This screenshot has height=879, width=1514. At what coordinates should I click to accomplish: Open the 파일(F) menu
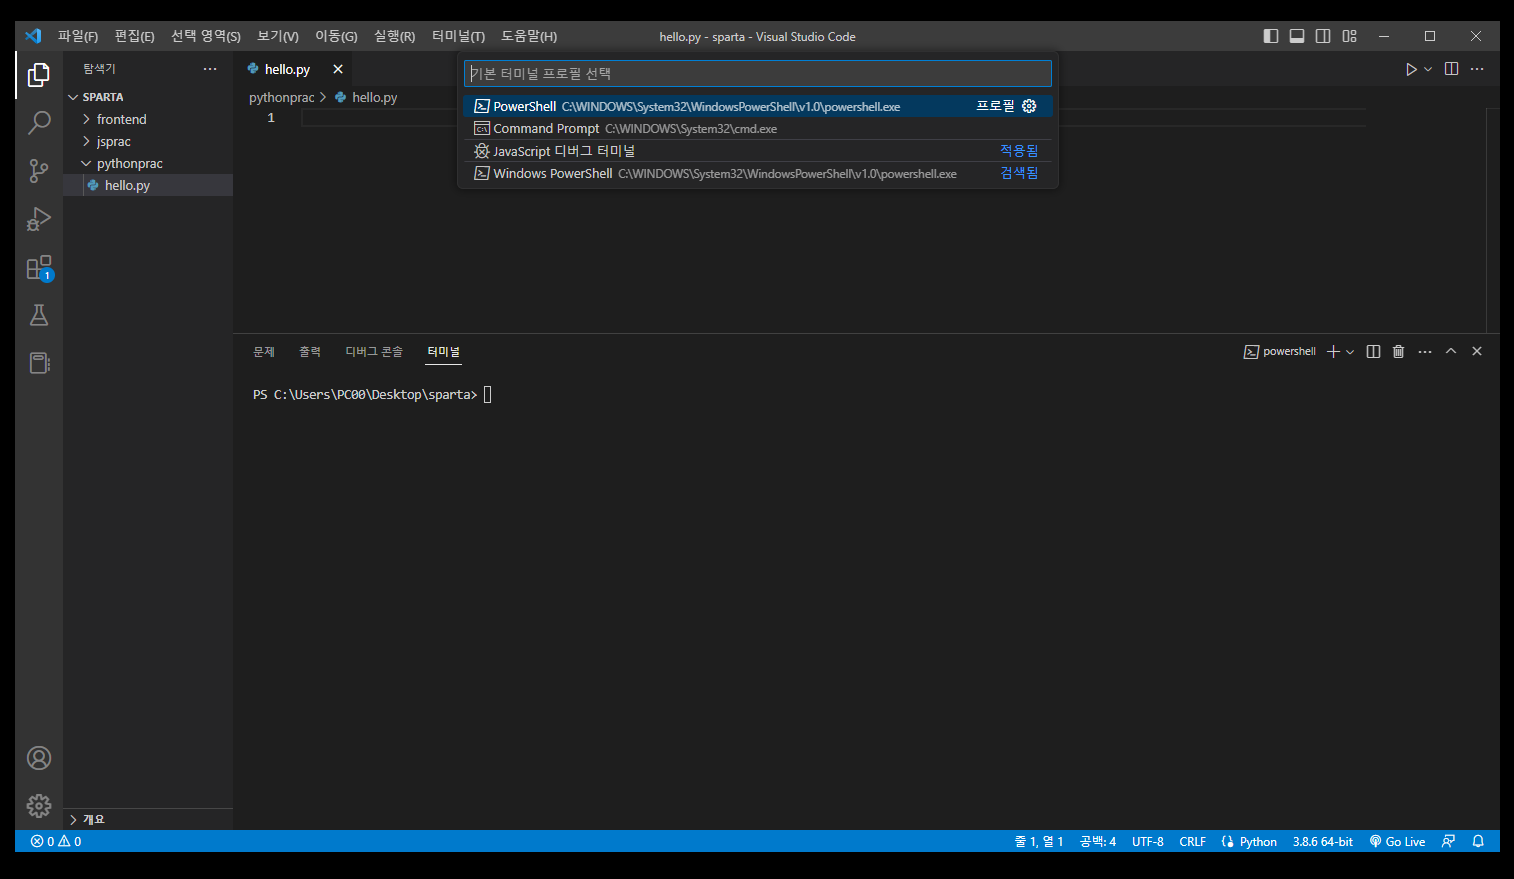tap(78, 36)
